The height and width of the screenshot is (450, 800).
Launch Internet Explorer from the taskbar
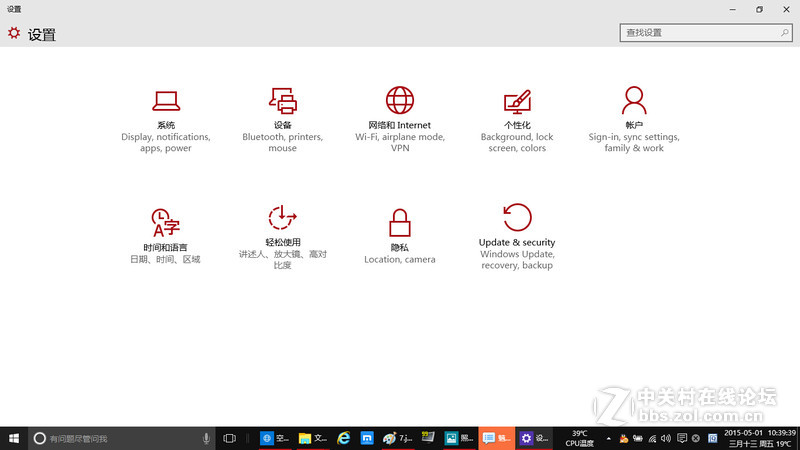coord(344,438)
